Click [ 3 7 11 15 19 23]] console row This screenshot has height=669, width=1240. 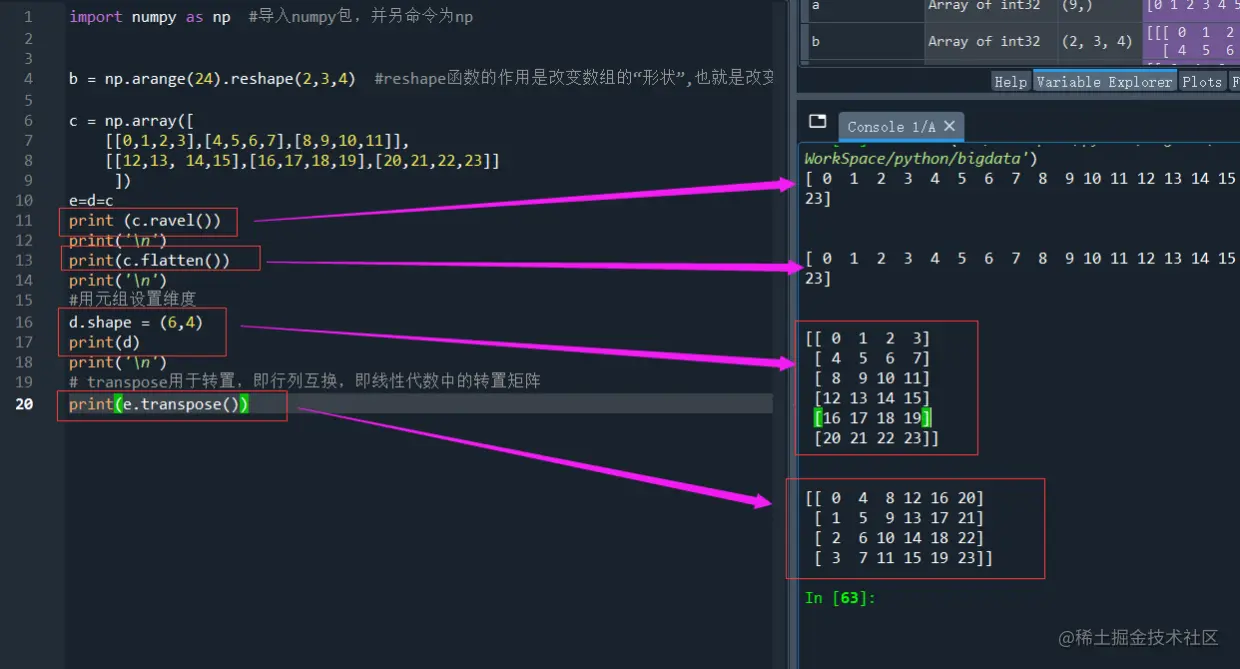coord(904,558)
